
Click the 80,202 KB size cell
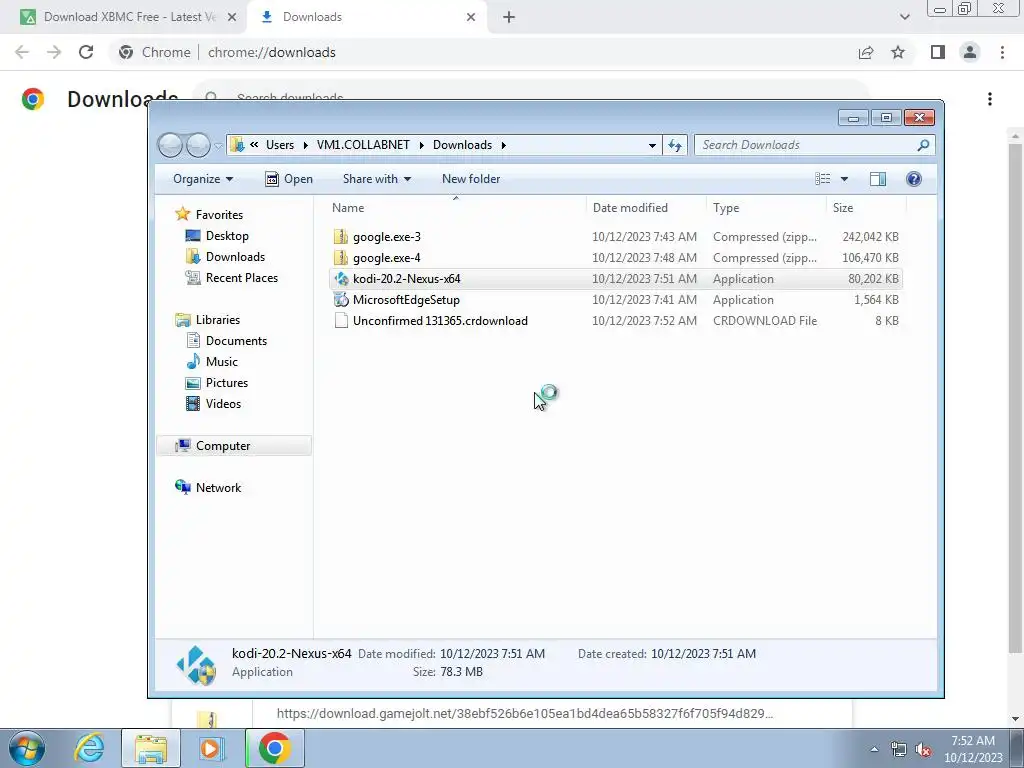(873, 279)
